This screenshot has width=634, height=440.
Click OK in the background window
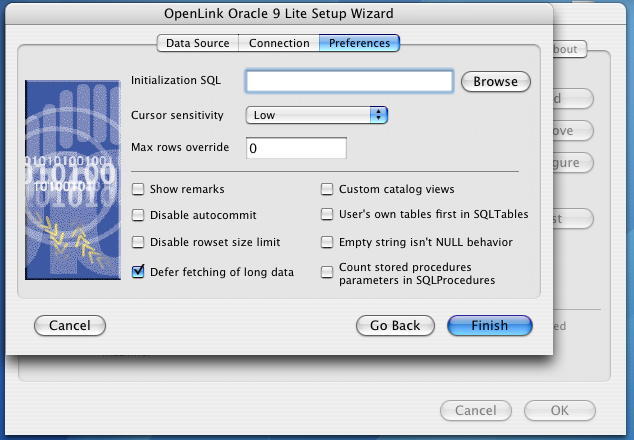(560, 410)
